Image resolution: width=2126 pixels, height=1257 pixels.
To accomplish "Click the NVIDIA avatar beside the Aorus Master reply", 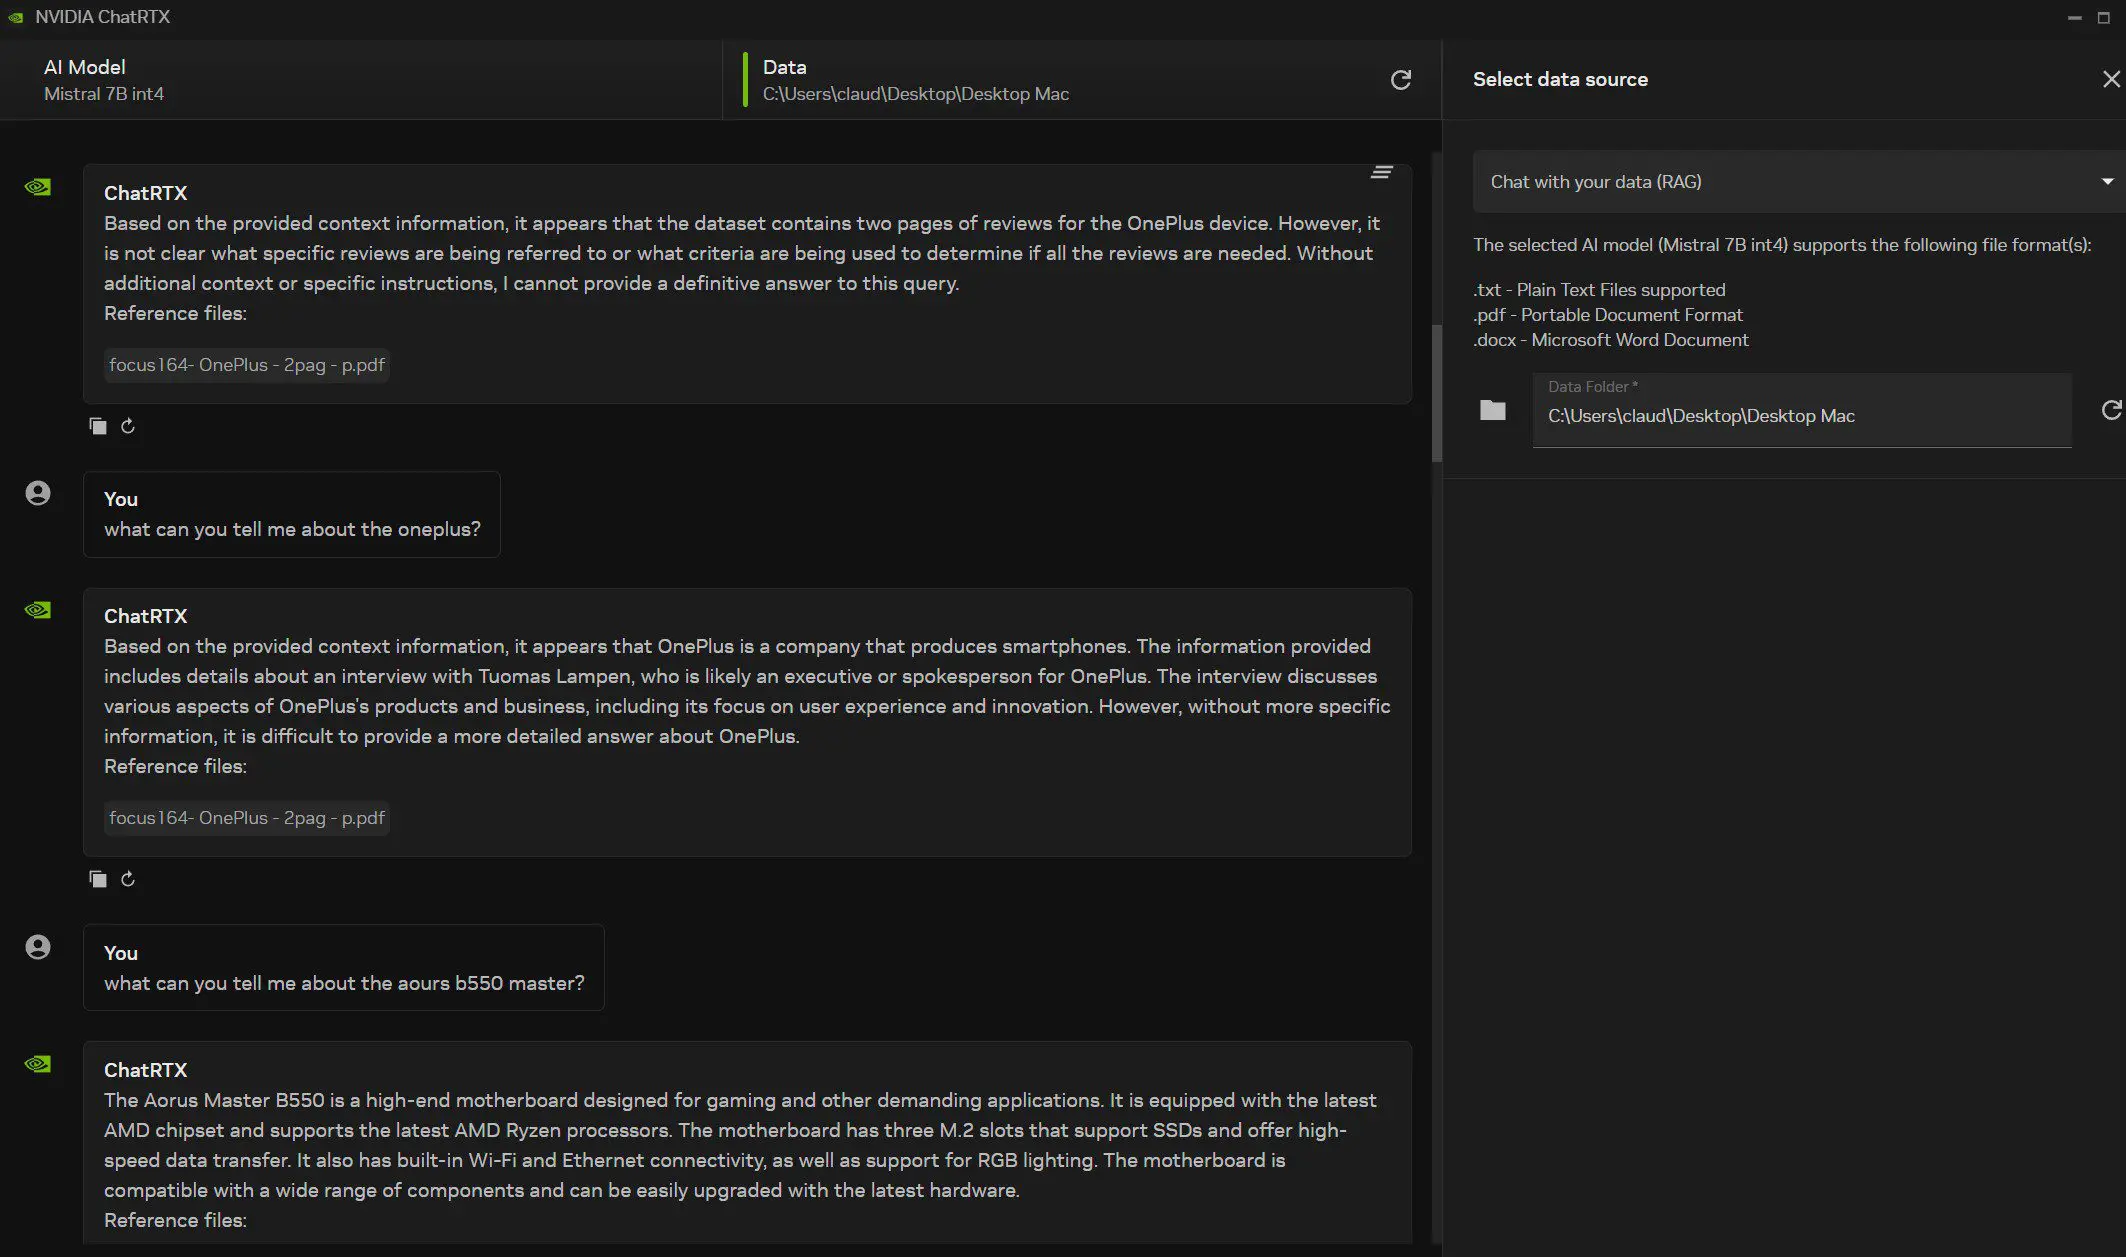I will coord(38,1064).
